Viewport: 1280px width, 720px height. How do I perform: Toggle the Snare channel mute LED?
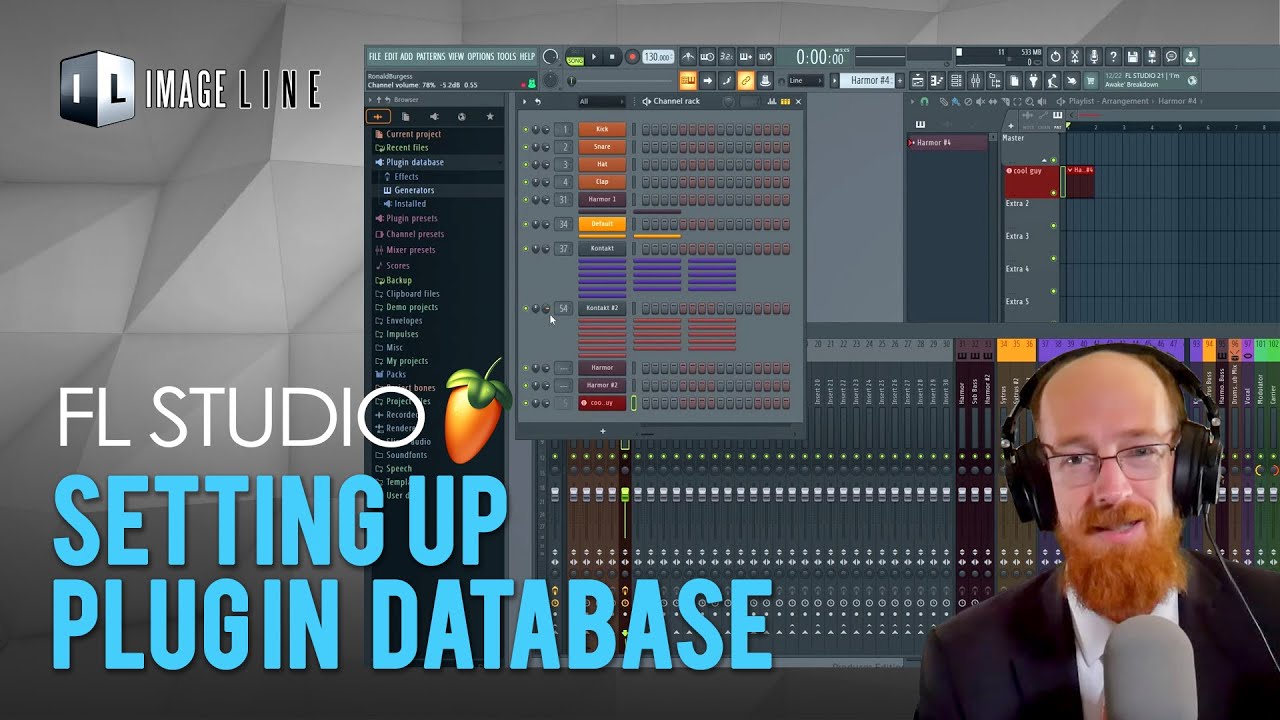point(525,147)
